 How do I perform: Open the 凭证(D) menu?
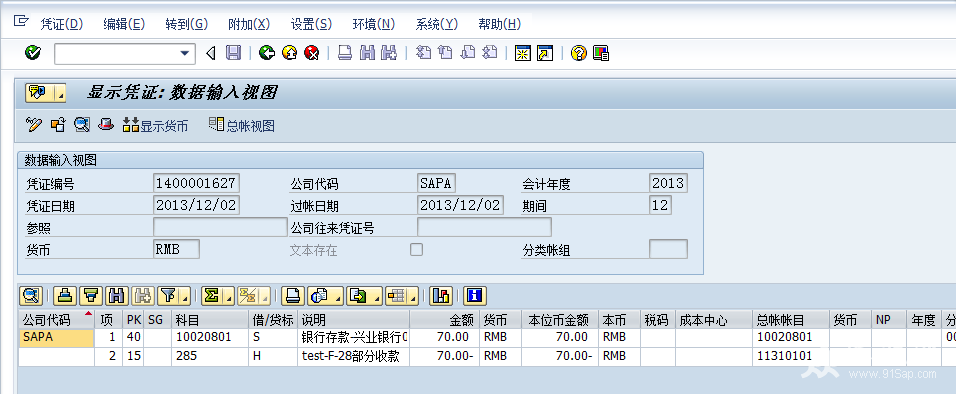[x=62, y=24]
